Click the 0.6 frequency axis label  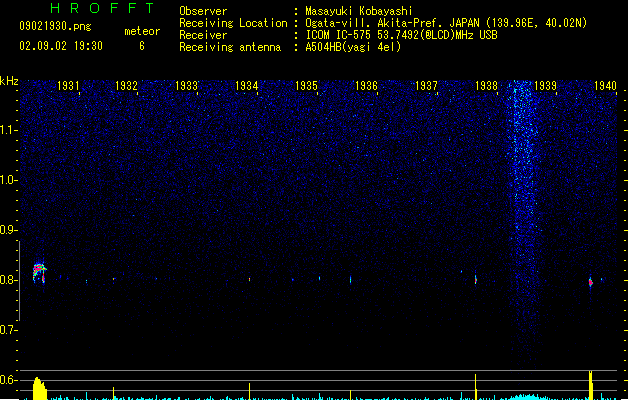coord(8,380)
